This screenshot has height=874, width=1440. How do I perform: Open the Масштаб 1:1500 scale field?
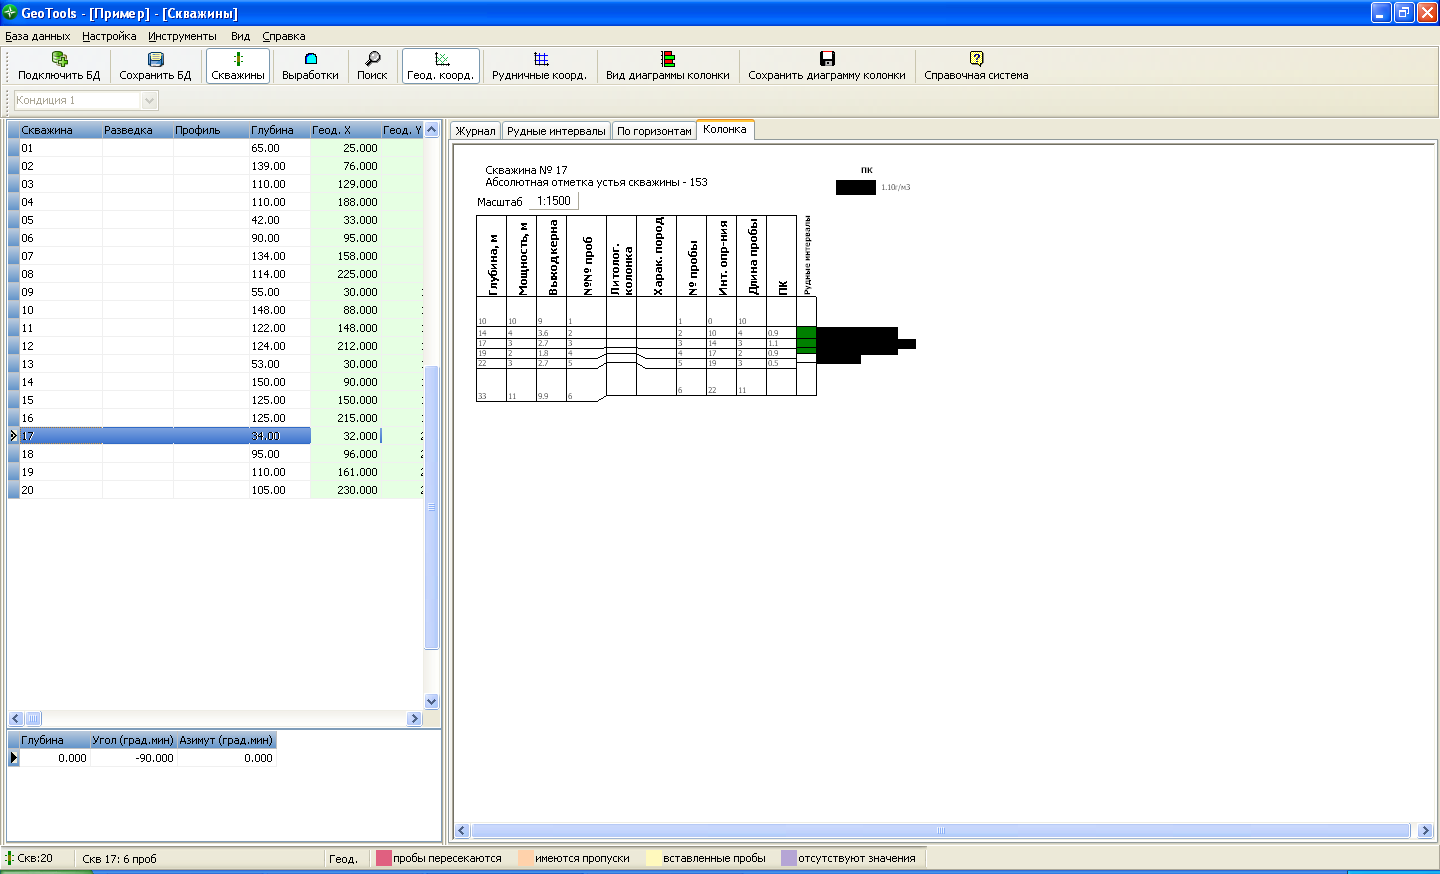tap(554, 201)
